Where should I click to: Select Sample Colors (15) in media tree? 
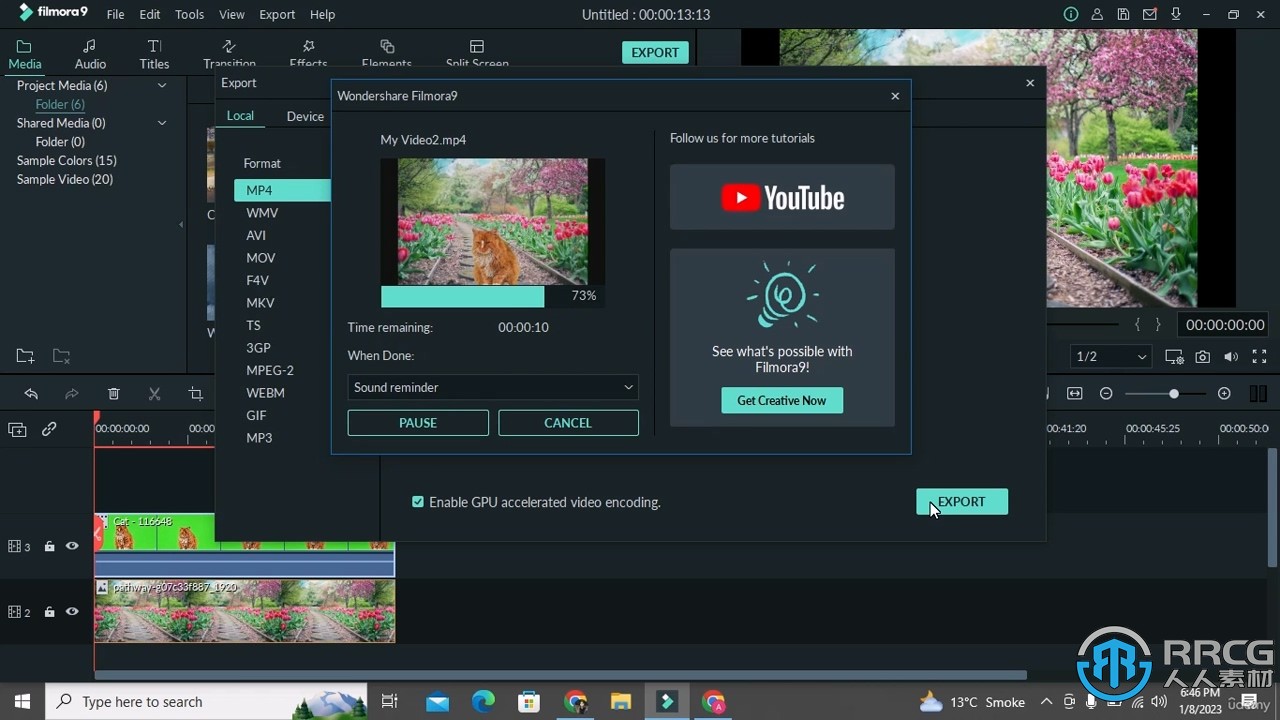(67, 160)
